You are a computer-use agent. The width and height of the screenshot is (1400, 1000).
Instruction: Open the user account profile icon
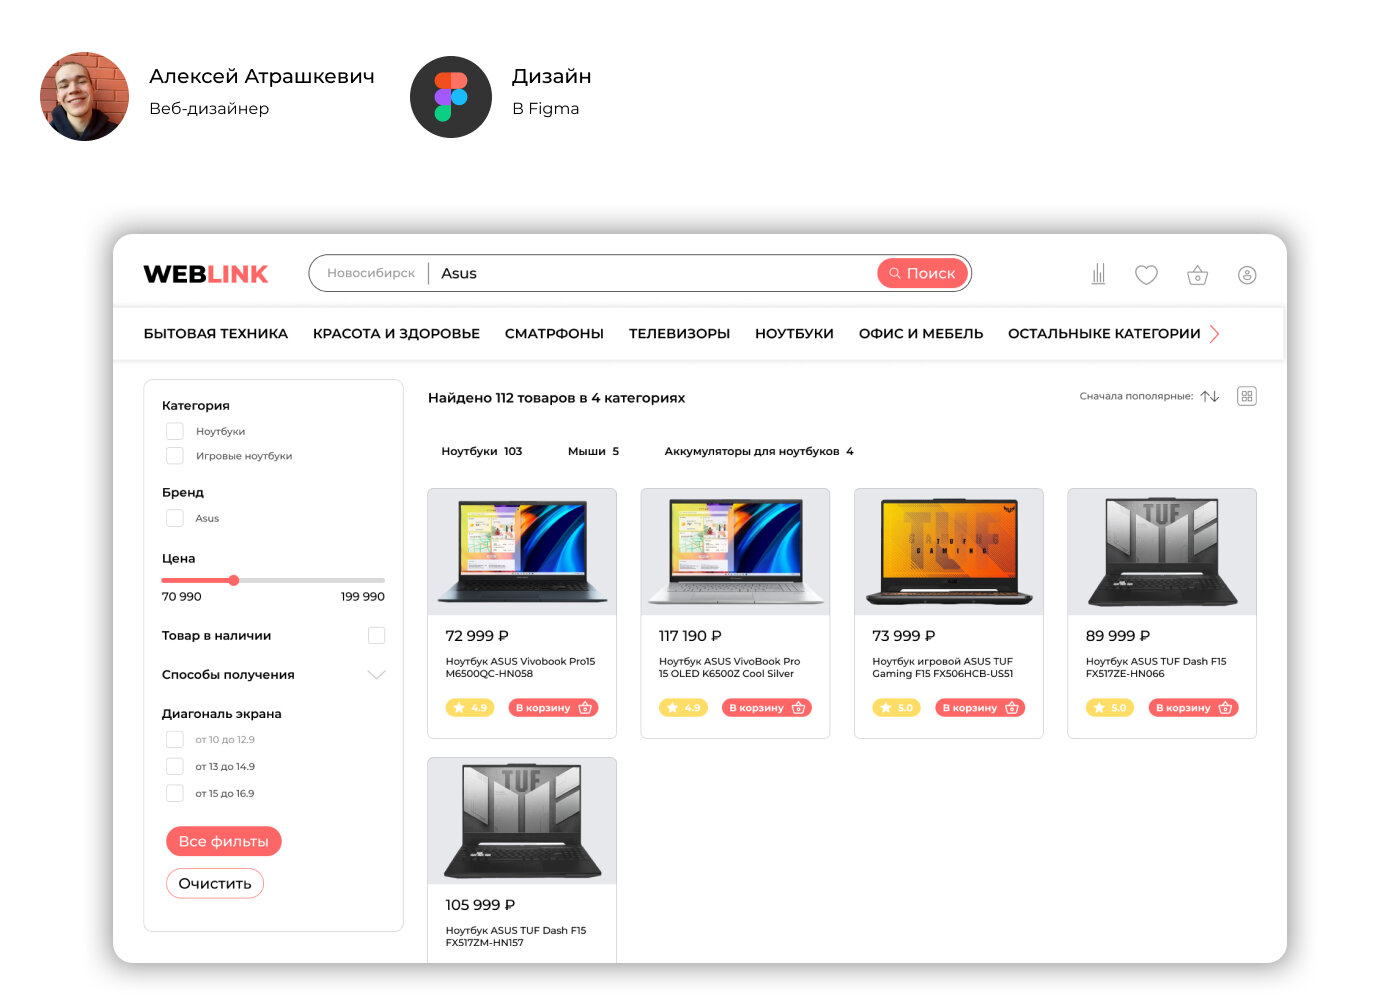(1247, 275)
